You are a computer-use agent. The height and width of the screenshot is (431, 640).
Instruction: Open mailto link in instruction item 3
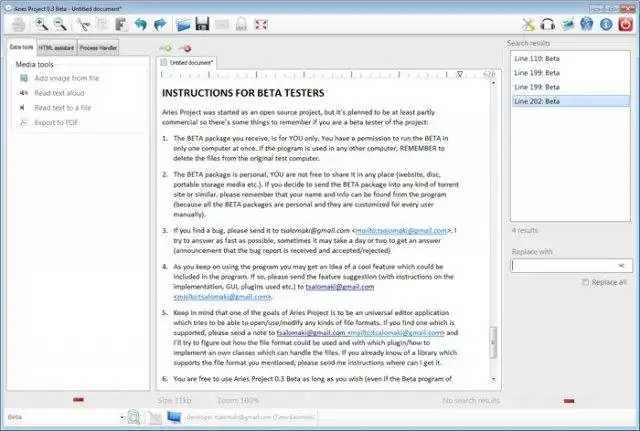coord(401,231)
